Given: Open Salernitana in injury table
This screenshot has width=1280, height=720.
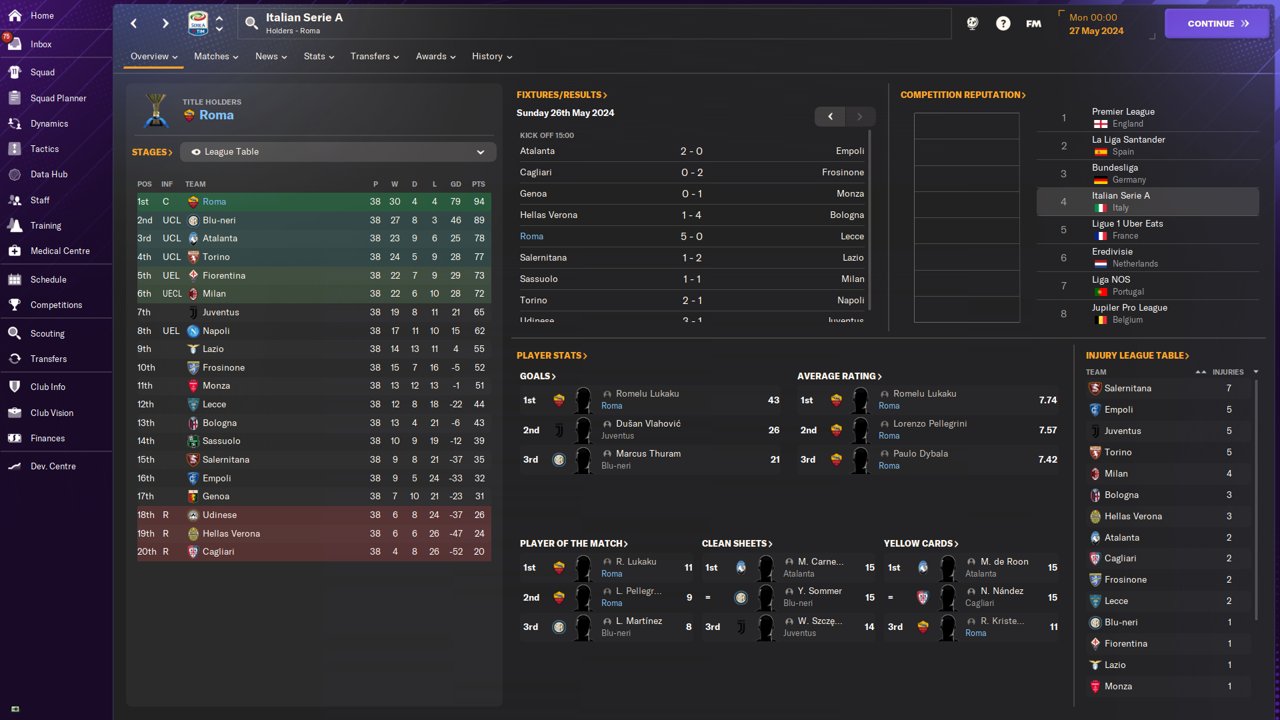Looking at the screenshot, I should coord(1127,388).
